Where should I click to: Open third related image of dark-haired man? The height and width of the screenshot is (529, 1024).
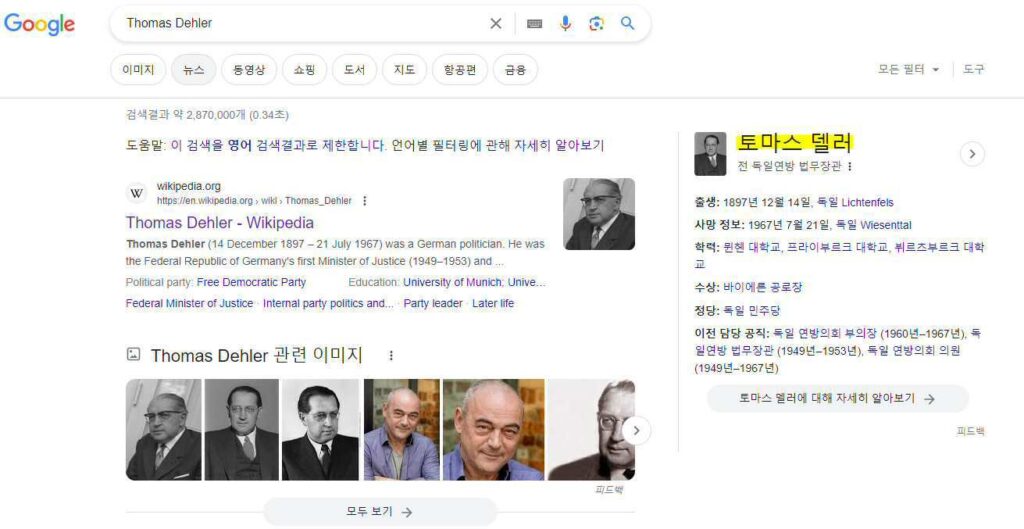tap(321, 430)
